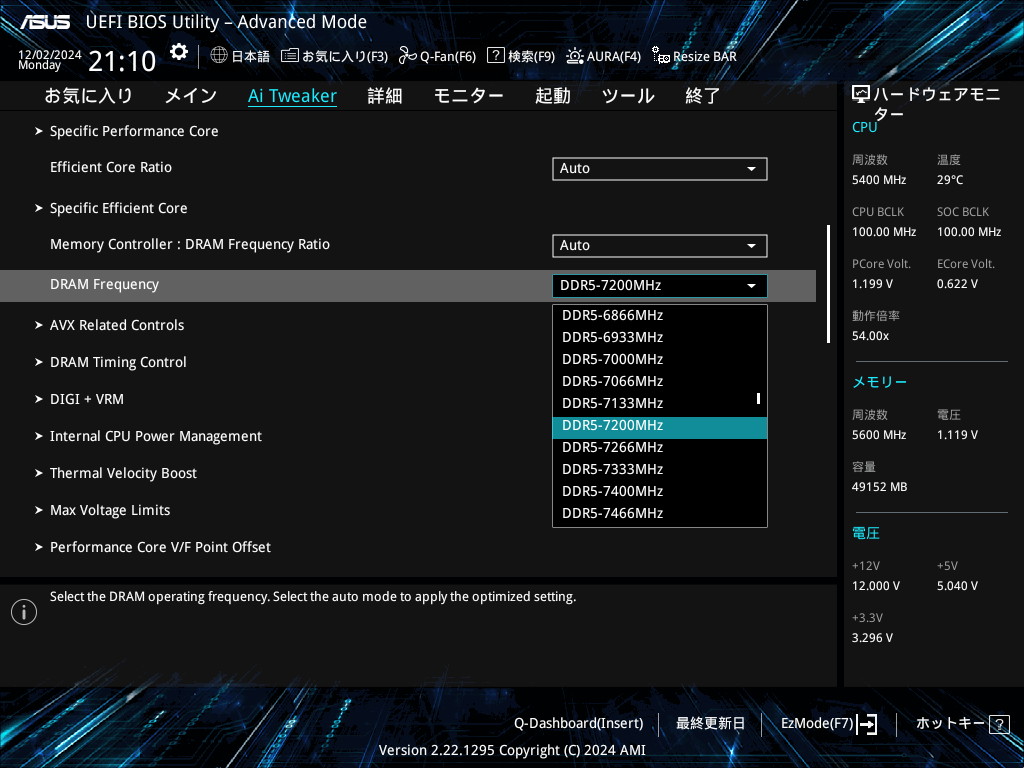Click 最終更新日 last modified button
This screenshot has width=1024, height=768.
(x=711, y=724)
